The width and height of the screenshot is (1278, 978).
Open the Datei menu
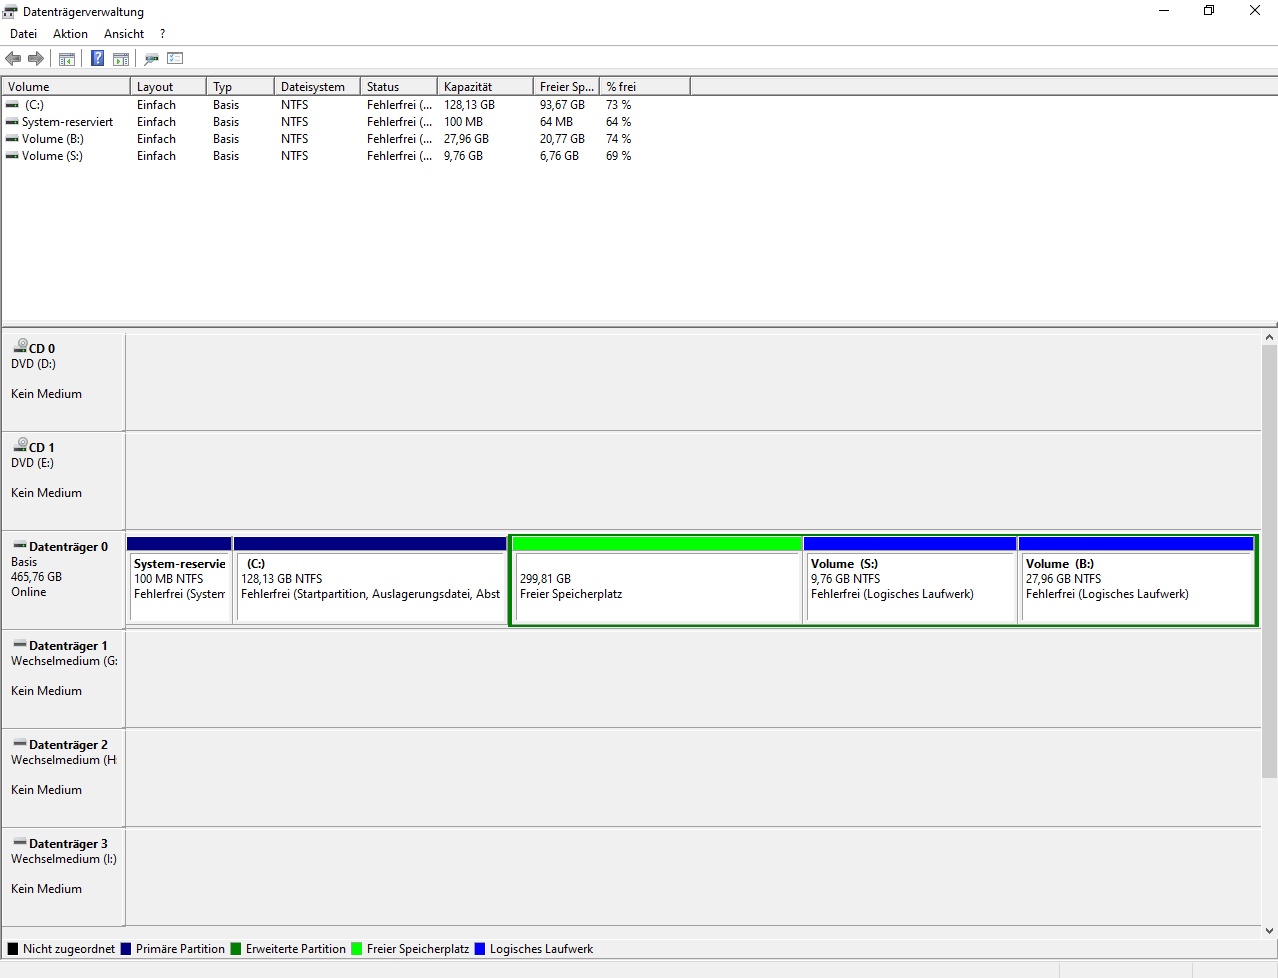coord(23,34)
